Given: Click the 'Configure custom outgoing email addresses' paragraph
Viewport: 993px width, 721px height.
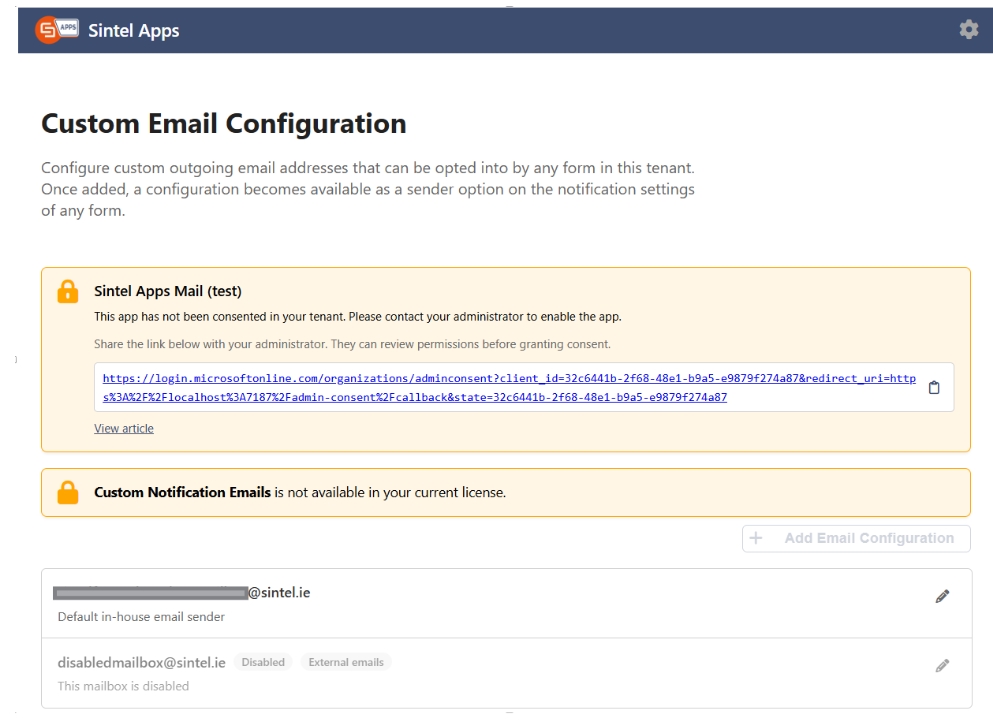Looking at the screenshot, I should tap(368, 189).
